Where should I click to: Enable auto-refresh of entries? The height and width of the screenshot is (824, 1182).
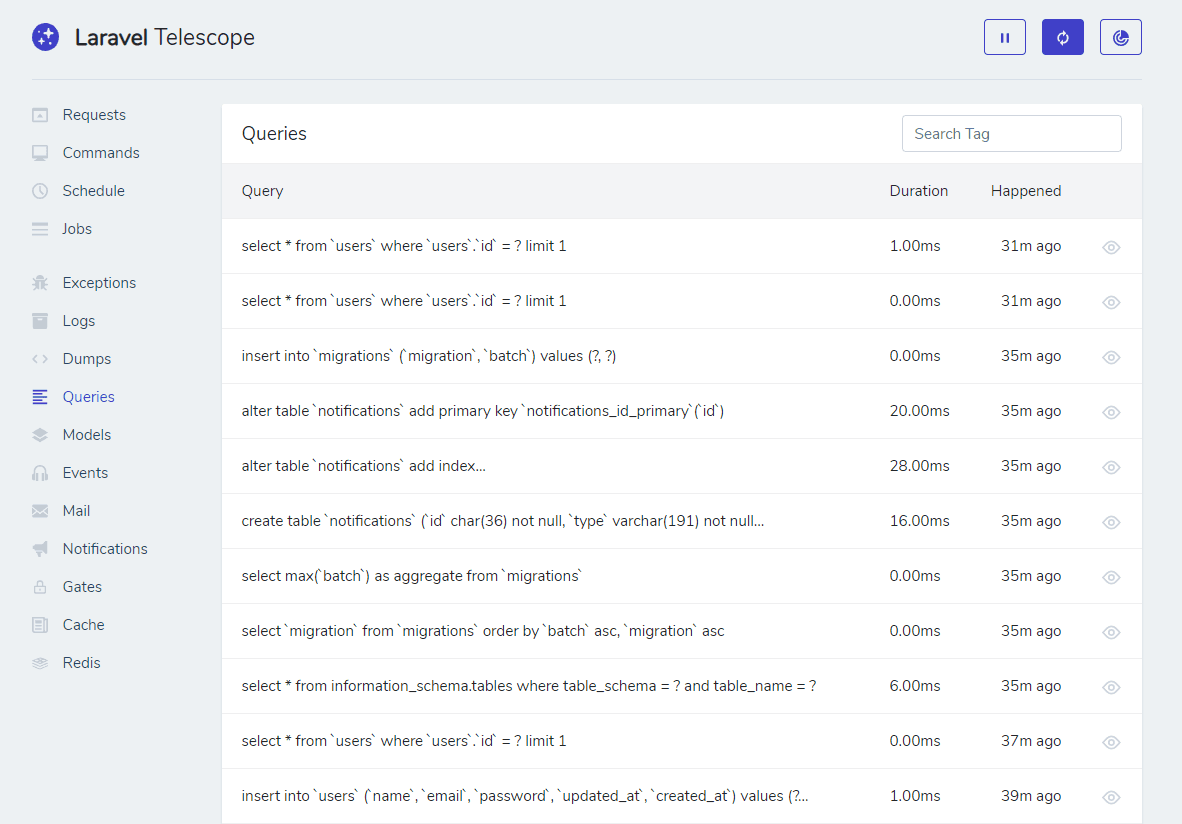pyautogui.click(x=1062, y=36)
